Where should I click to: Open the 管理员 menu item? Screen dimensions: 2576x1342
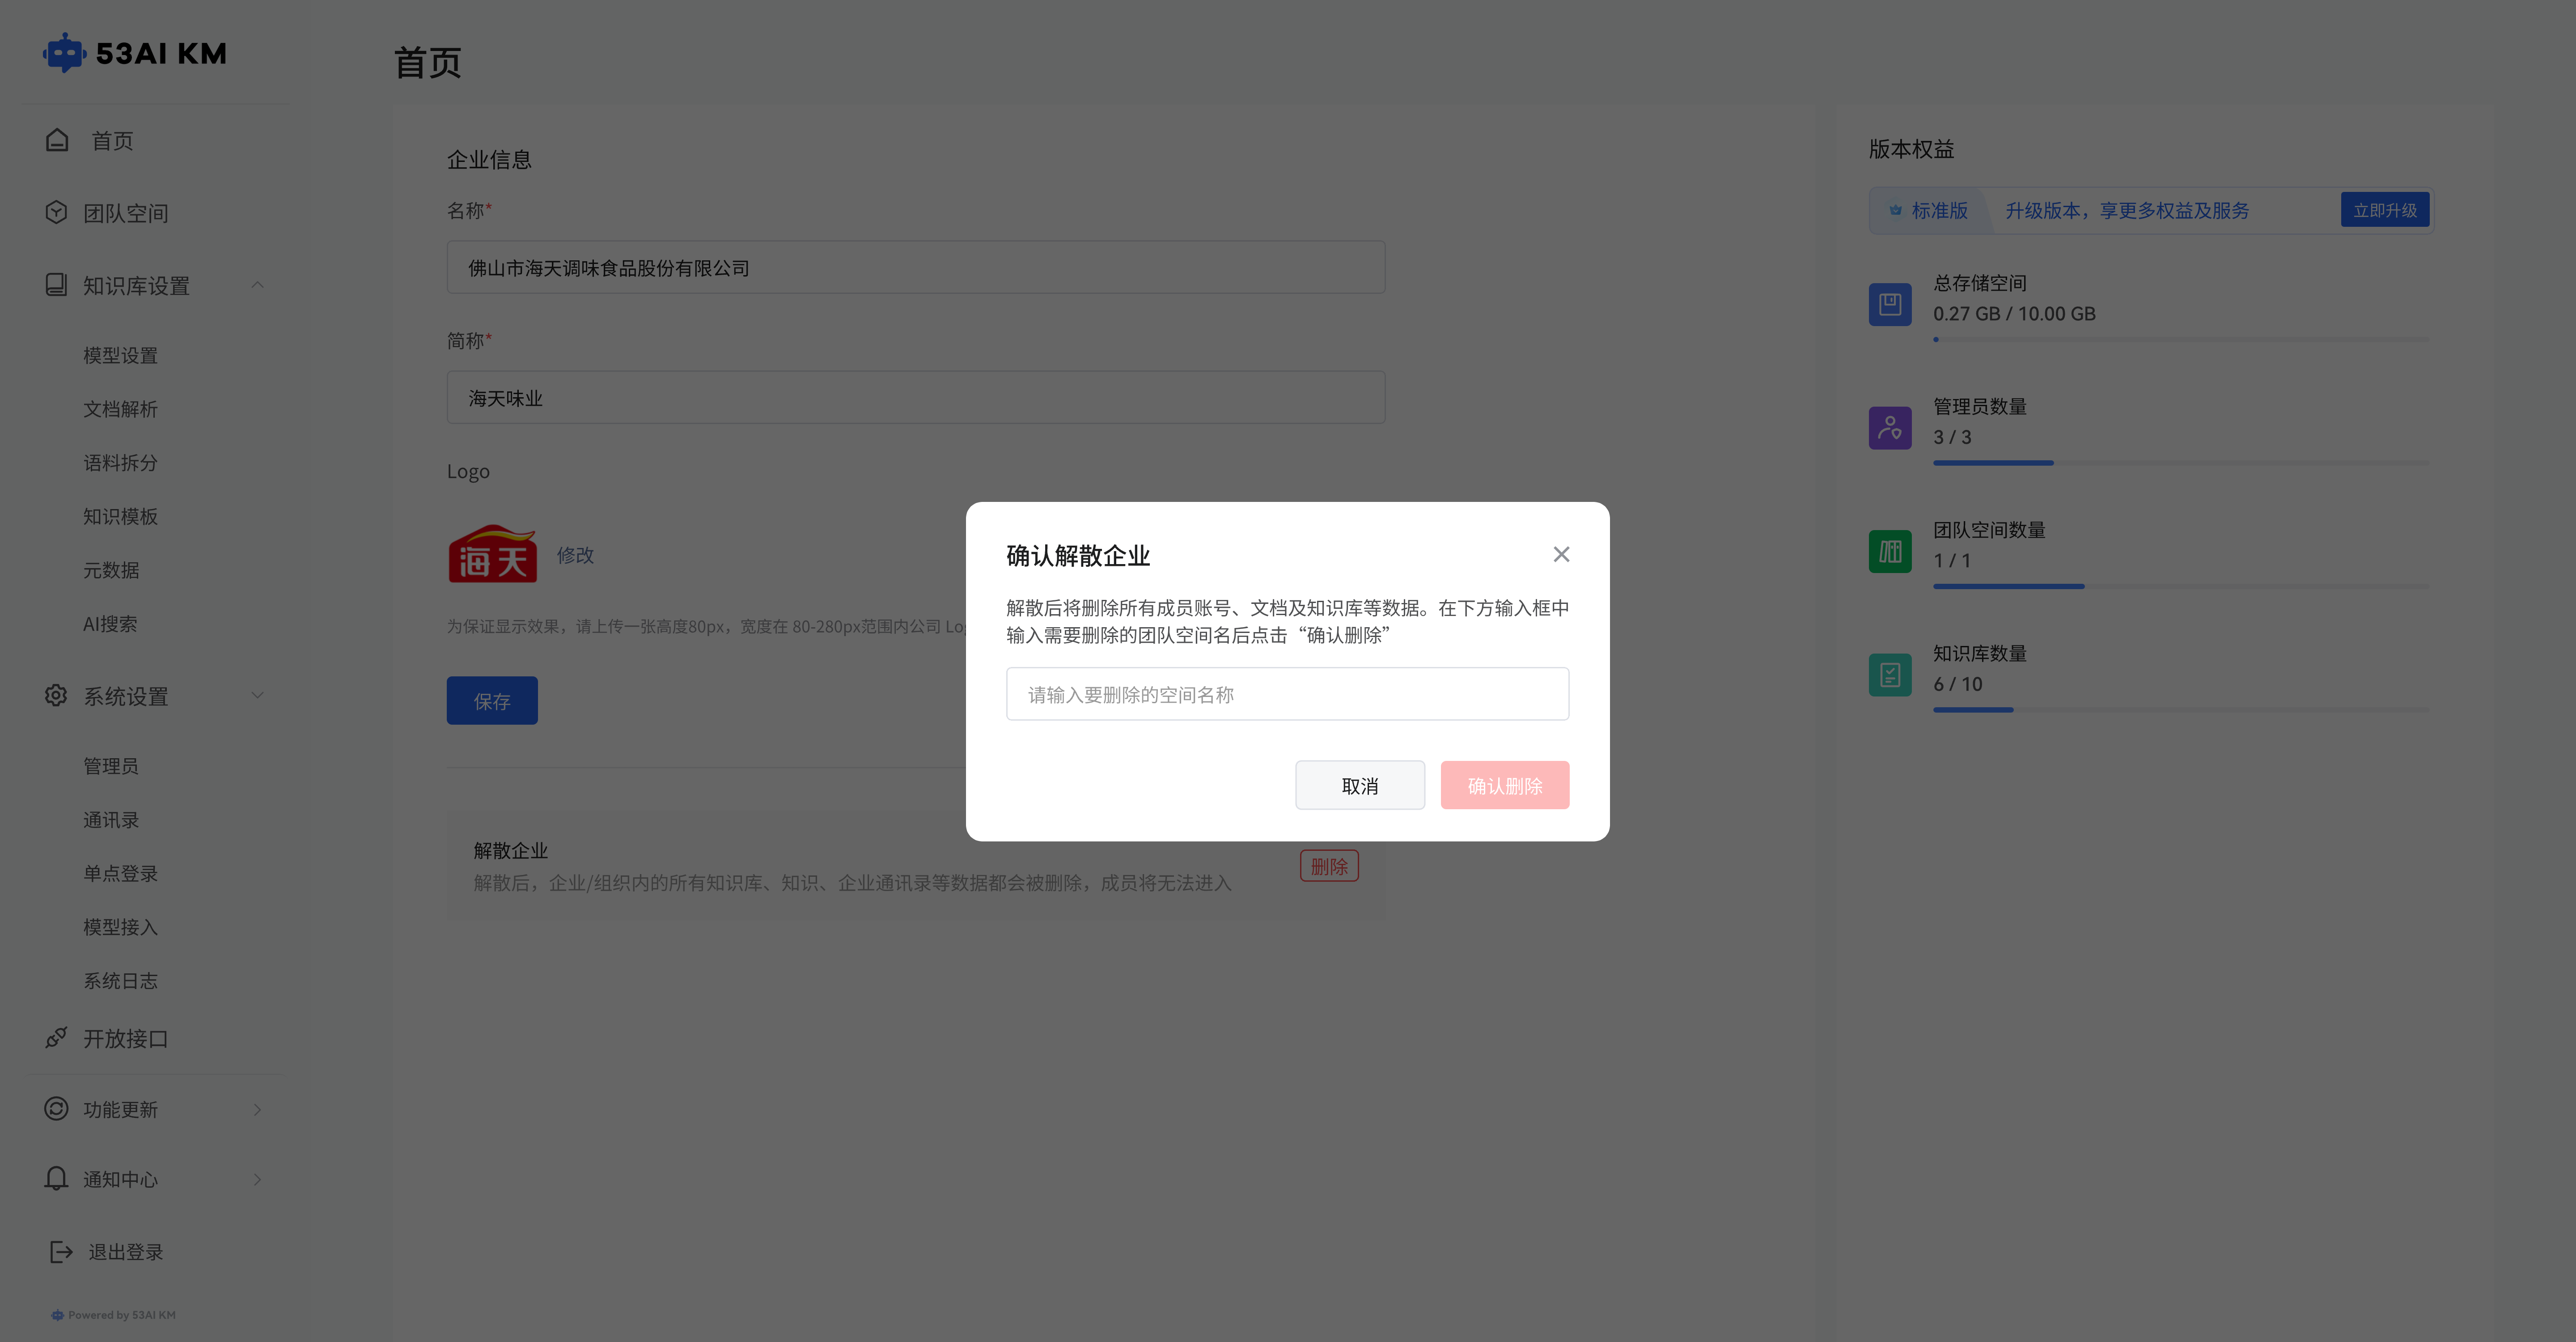(x=110, y=765)
